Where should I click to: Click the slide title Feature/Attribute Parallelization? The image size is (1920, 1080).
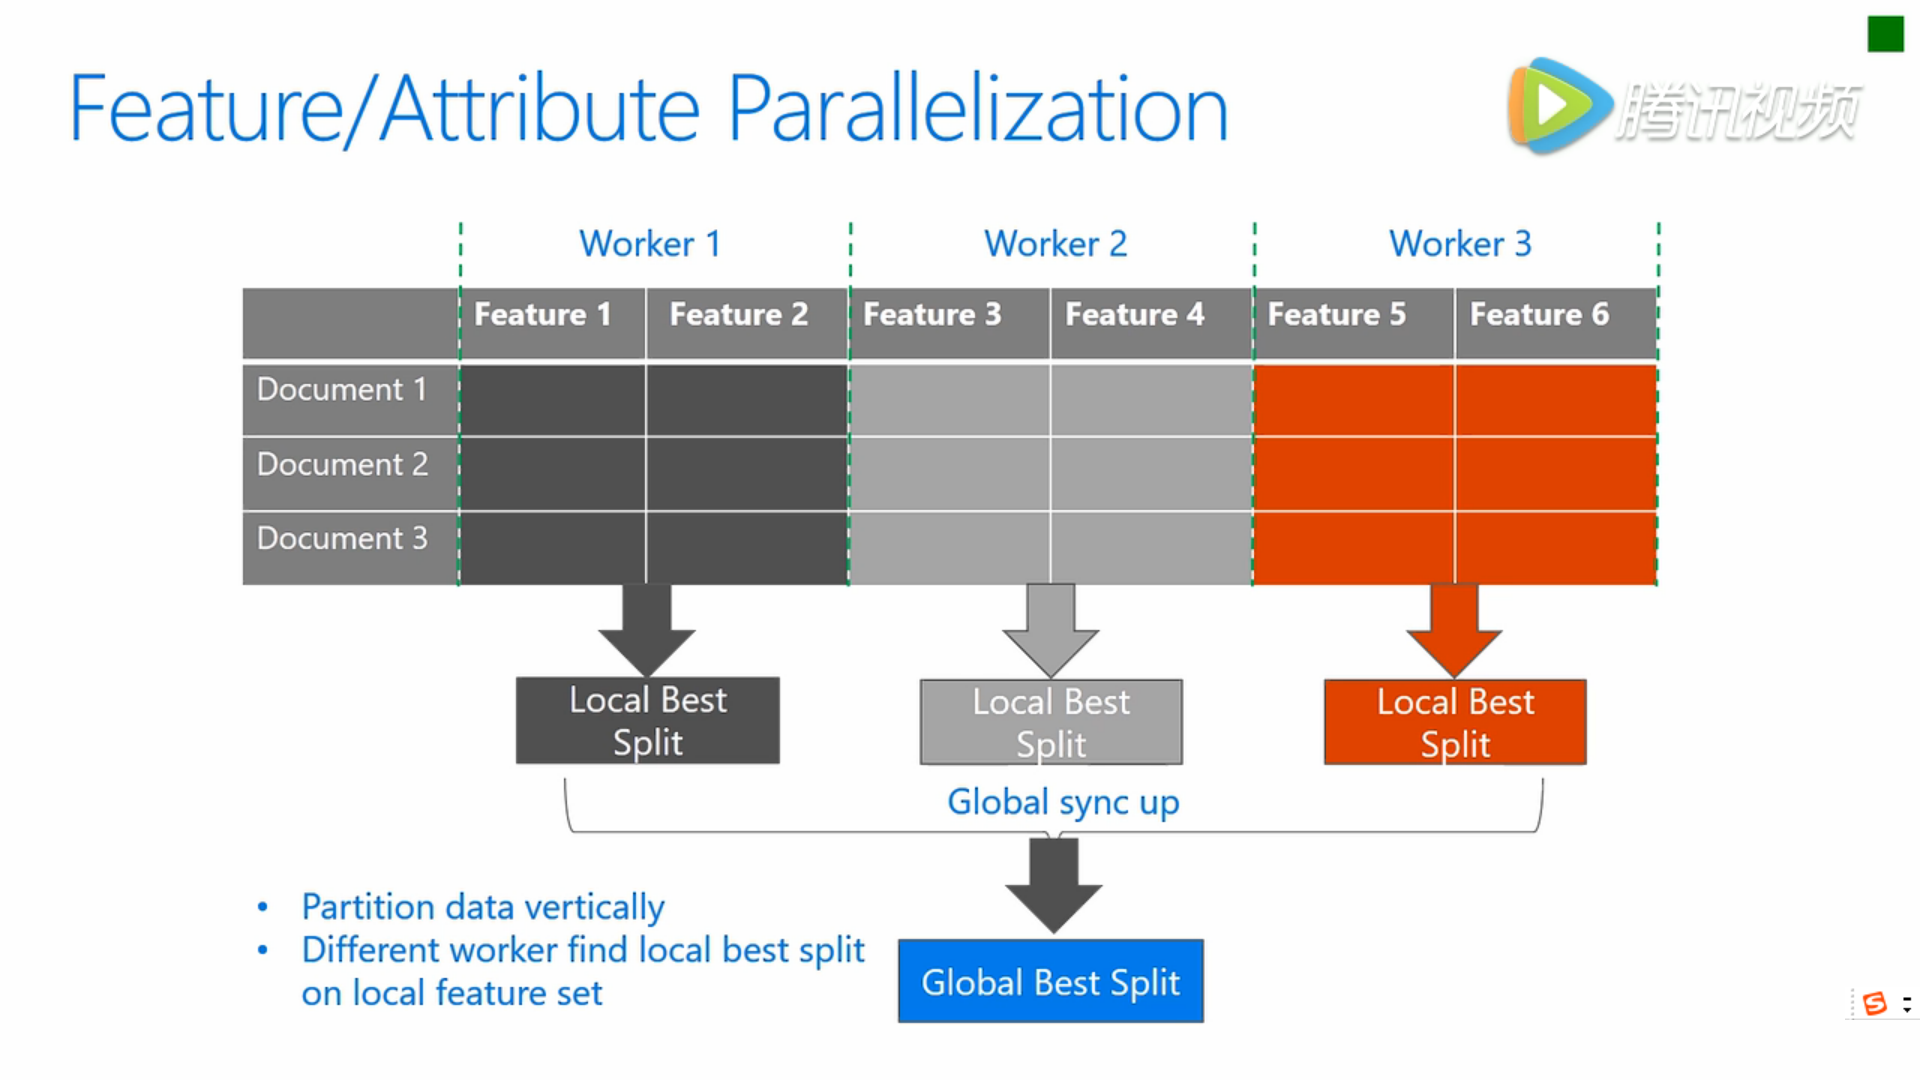tap(648, 109)
